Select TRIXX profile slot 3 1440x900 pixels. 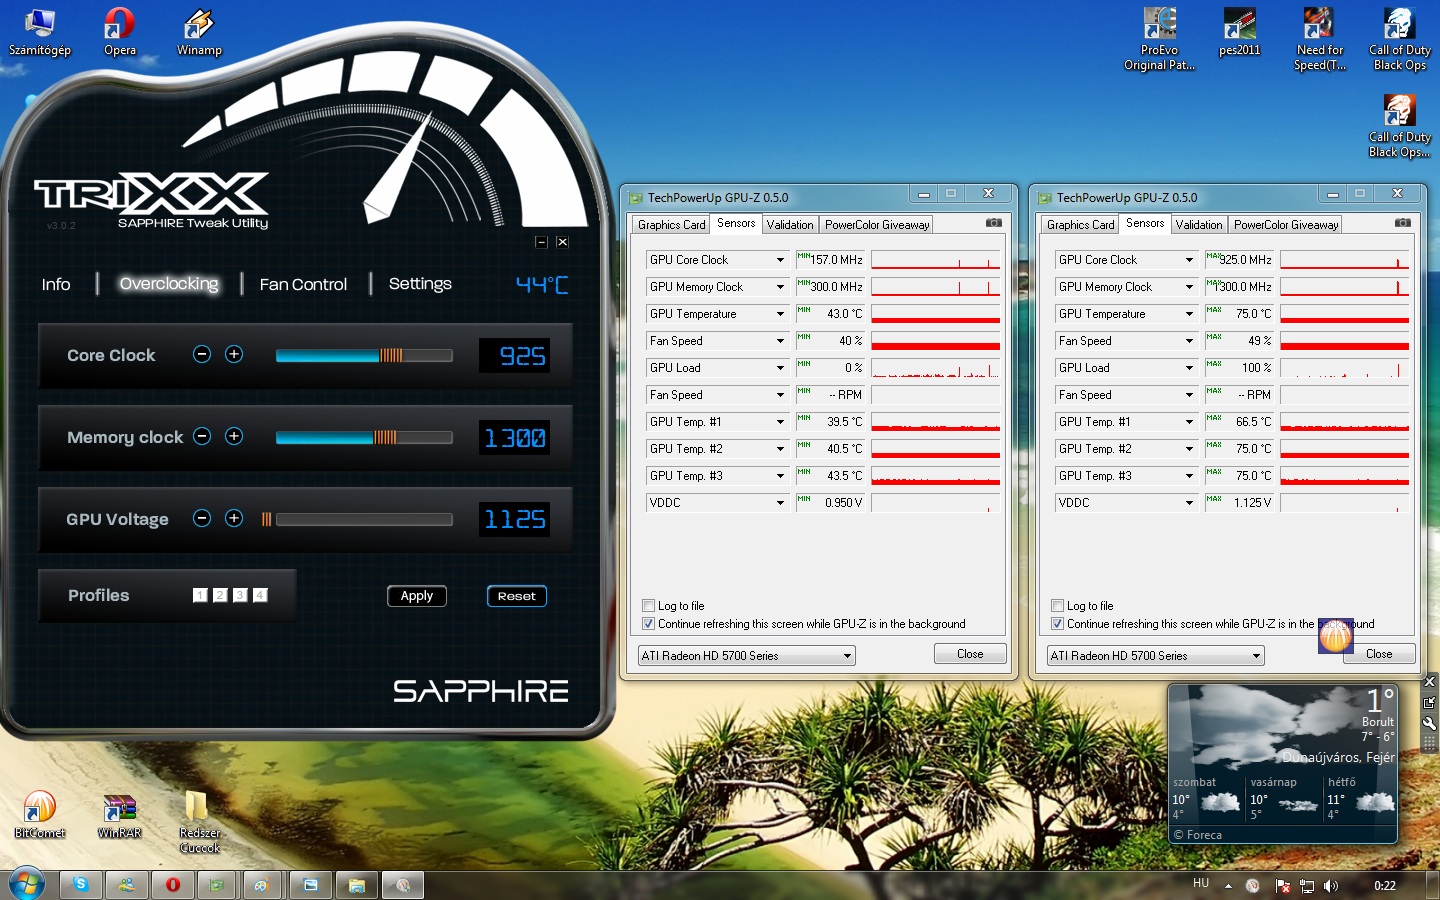pyautogui.click(x=240, y=595)
